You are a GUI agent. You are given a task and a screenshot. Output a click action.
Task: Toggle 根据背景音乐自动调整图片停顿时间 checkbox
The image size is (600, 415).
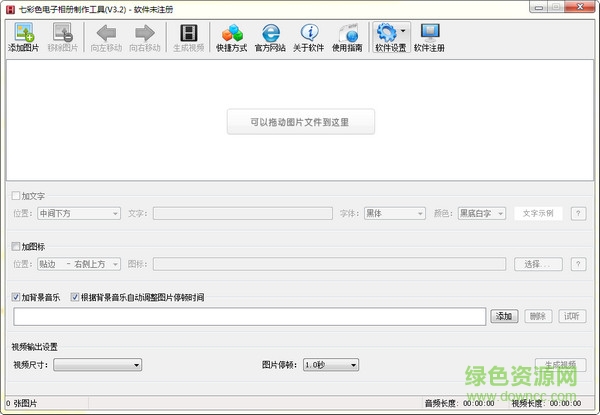tap(75, 297)
